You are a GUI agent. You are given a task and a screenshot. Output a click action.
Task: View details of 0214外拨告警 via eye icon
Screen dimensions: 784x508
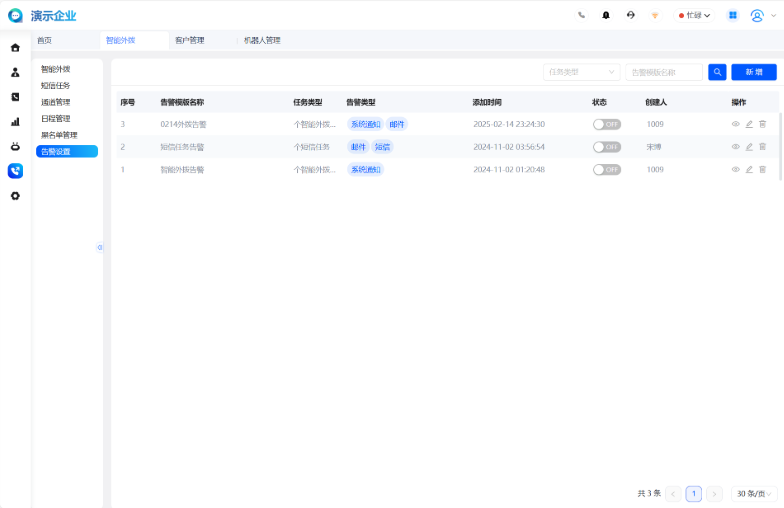point(735,124)
